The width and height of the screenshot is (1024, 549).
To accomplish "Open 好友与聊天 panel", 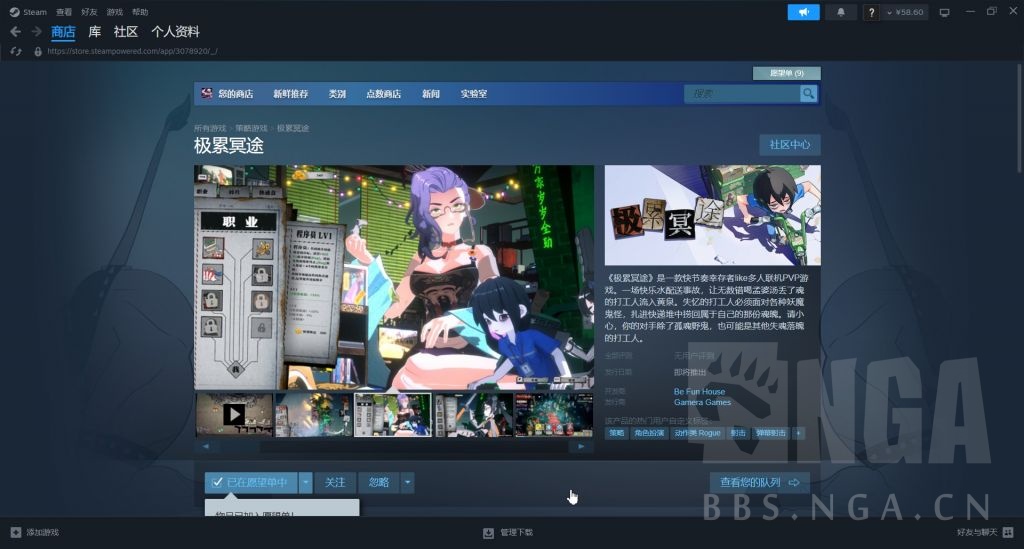I will (x=985, y=532).
